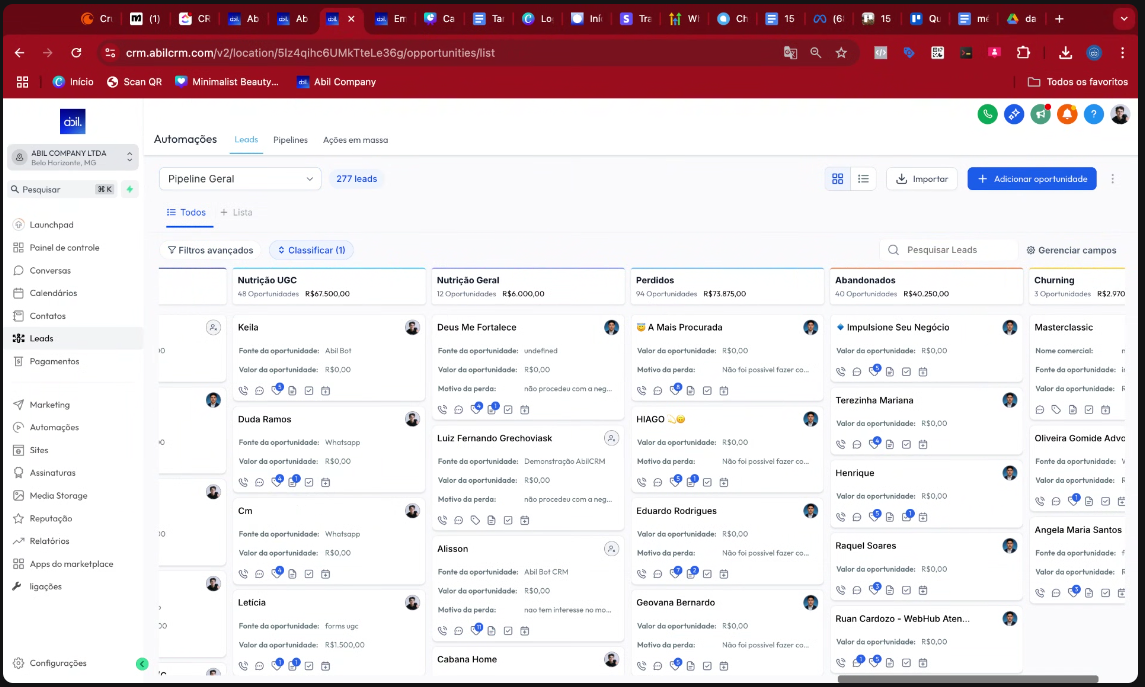
Task: Switch to the list view icon
Action: click(863, 179)
